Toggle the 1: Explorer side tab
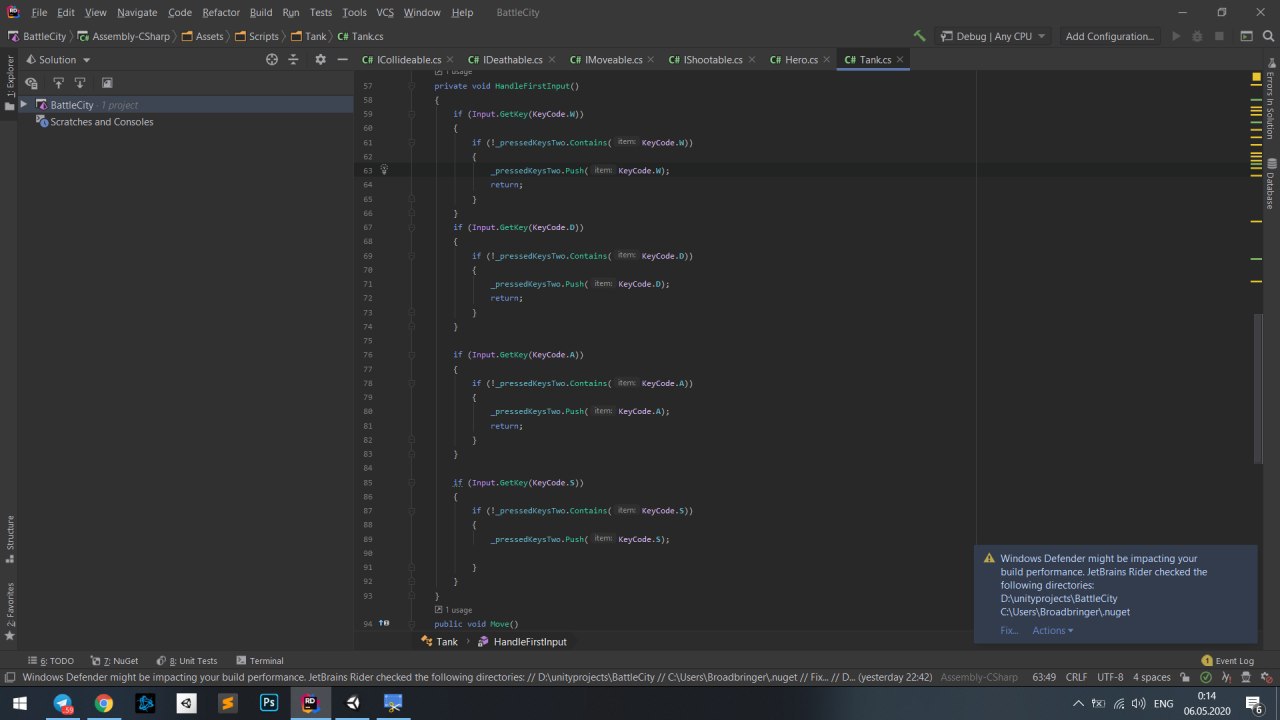 pyautogui.click(x=10, y=82)
